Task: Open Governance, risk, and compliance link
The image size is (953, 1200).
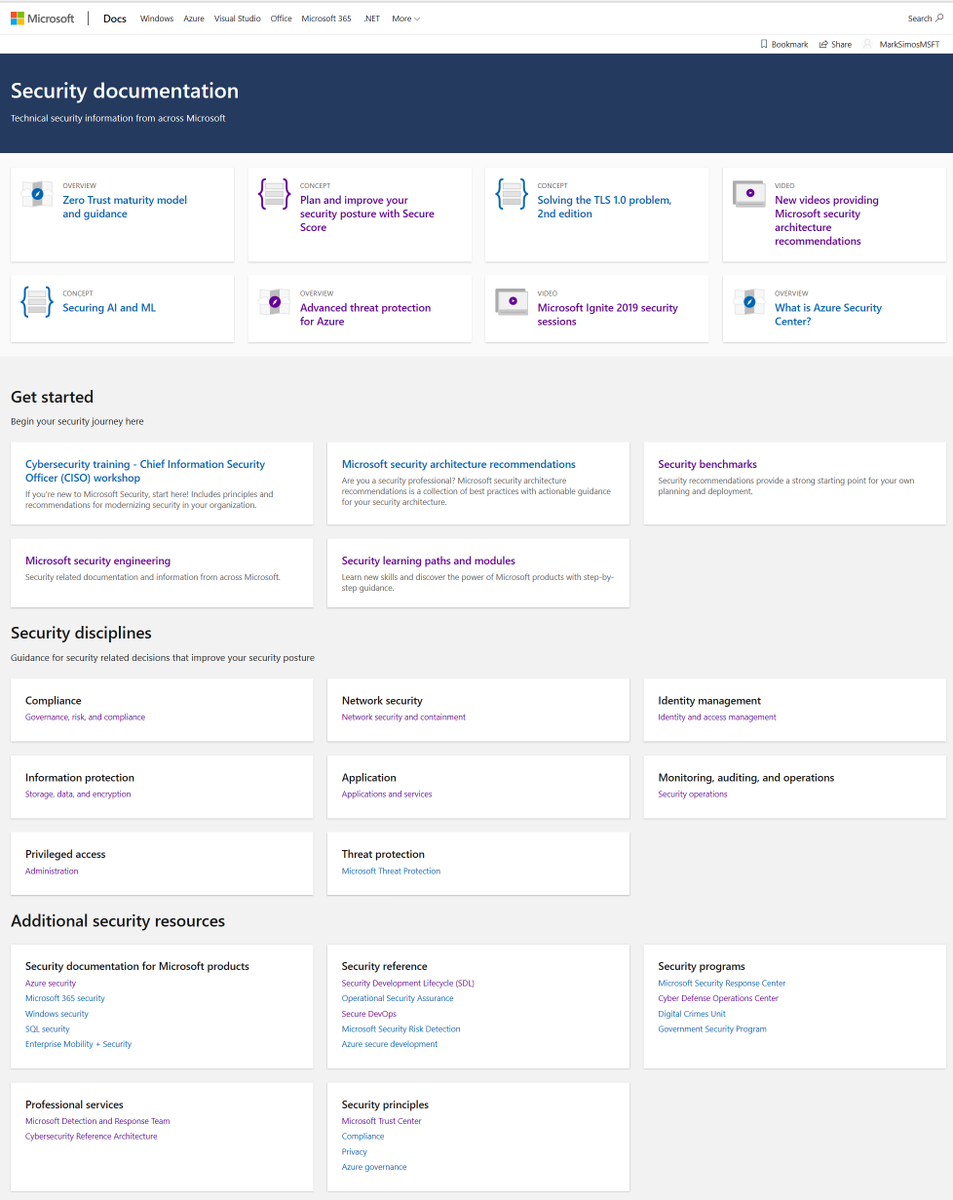Action: point(85,717)
